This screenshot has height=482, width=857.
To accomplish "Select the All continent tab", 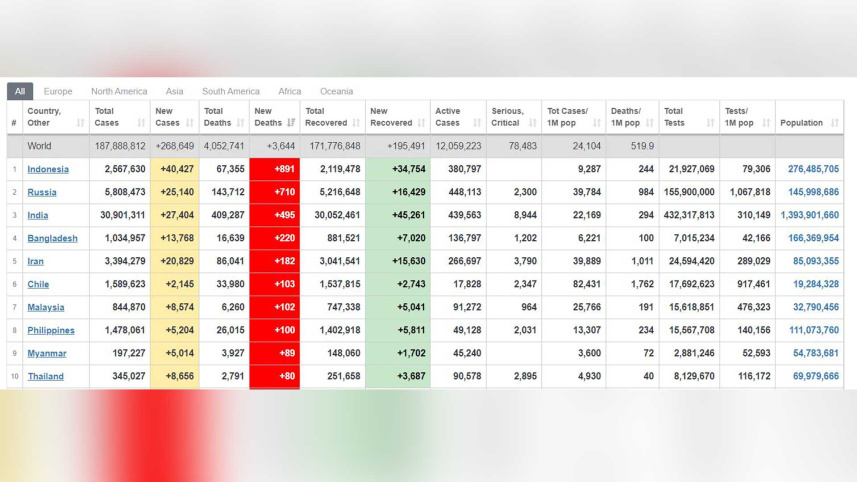I will (20, 91).
